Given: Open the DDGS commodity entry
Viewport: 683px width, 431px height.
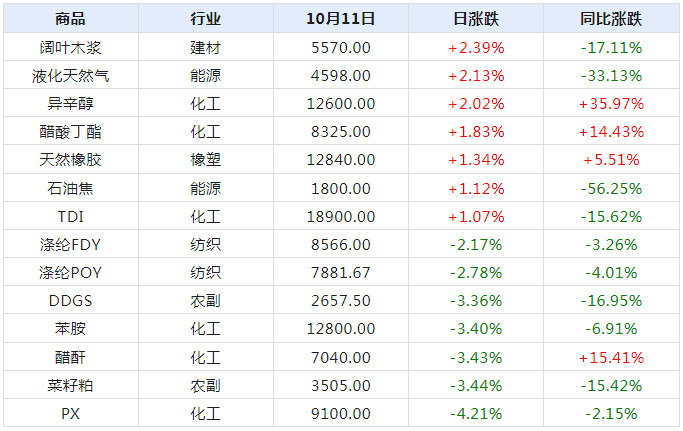Looking at the screenshot, I should click(x=70, y=300).
